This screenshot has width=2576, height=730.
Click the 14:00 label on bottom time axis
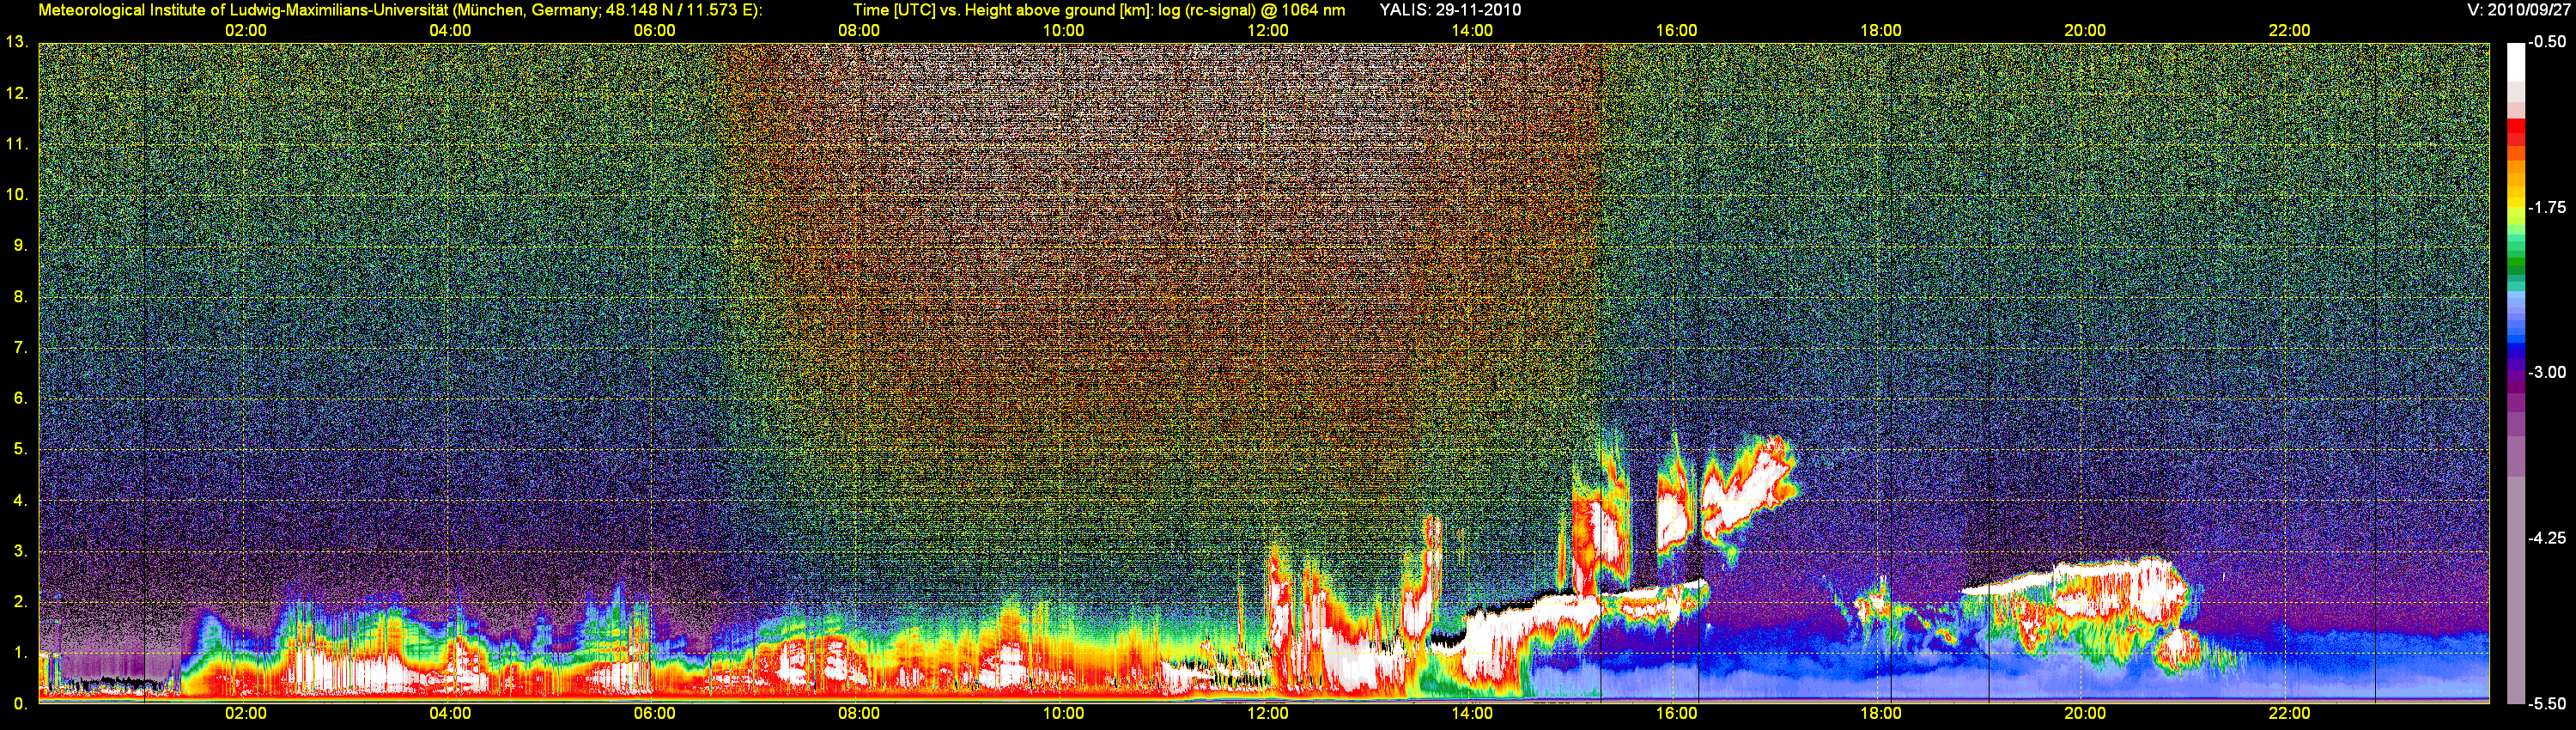point(1472,714)
